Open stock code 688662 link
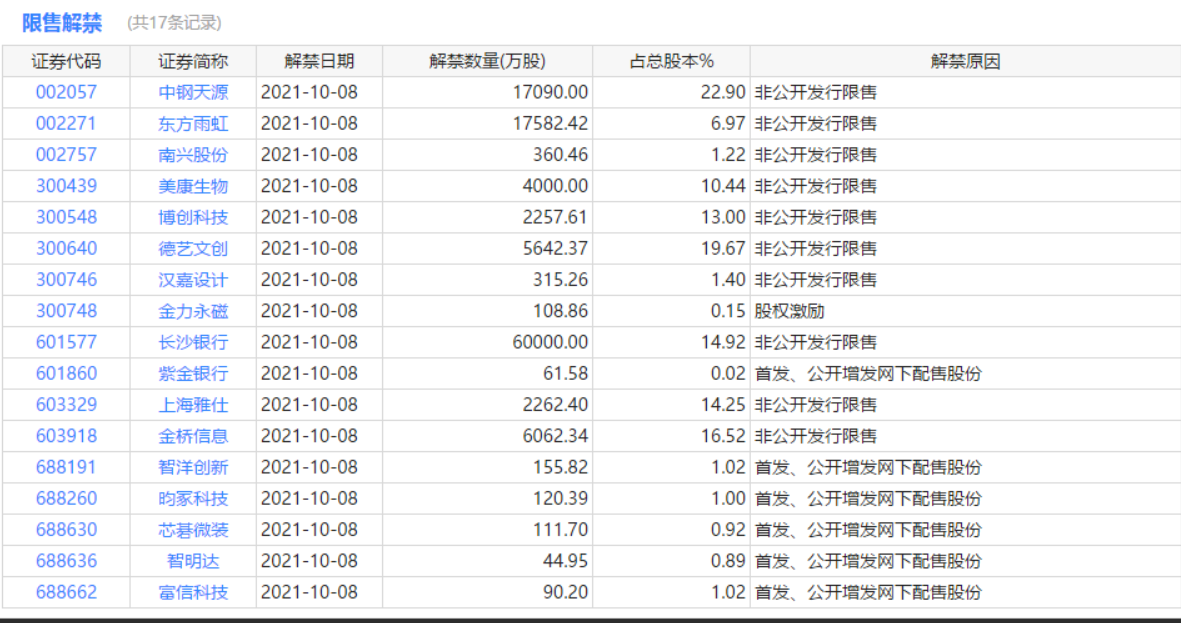 66,592
